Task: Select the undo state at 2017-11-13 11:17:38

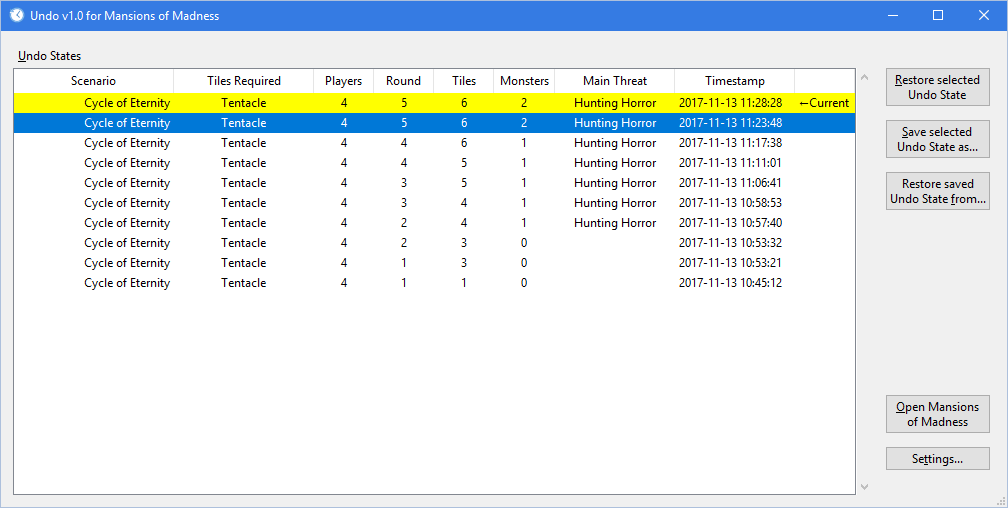Action: 435,143
